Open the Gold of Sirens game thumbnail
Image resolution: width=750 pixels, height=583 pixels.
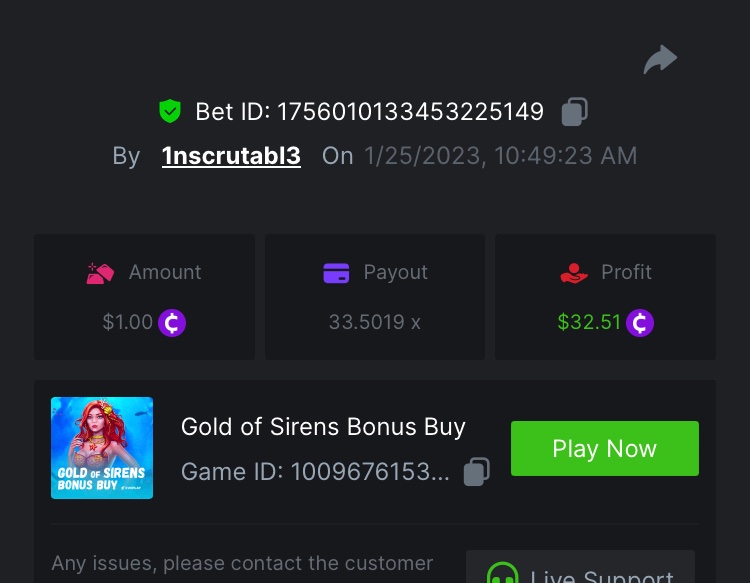point(102,448)
